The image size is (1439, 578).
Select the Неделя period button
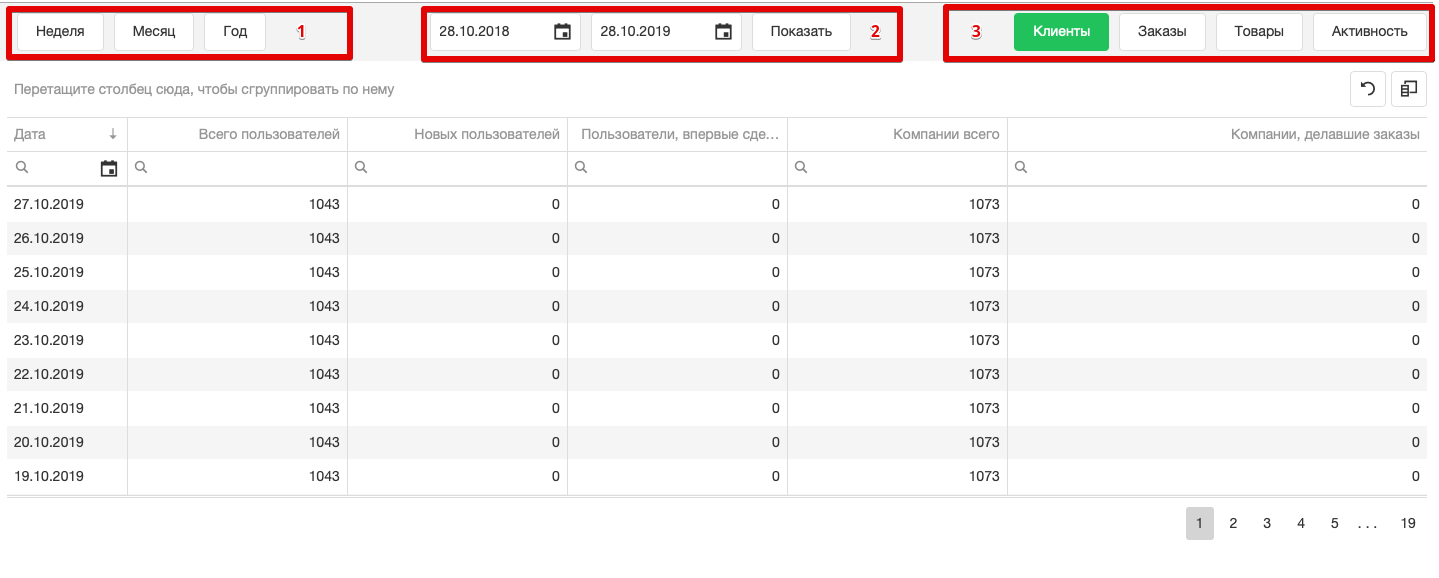[x=60, y=32]
